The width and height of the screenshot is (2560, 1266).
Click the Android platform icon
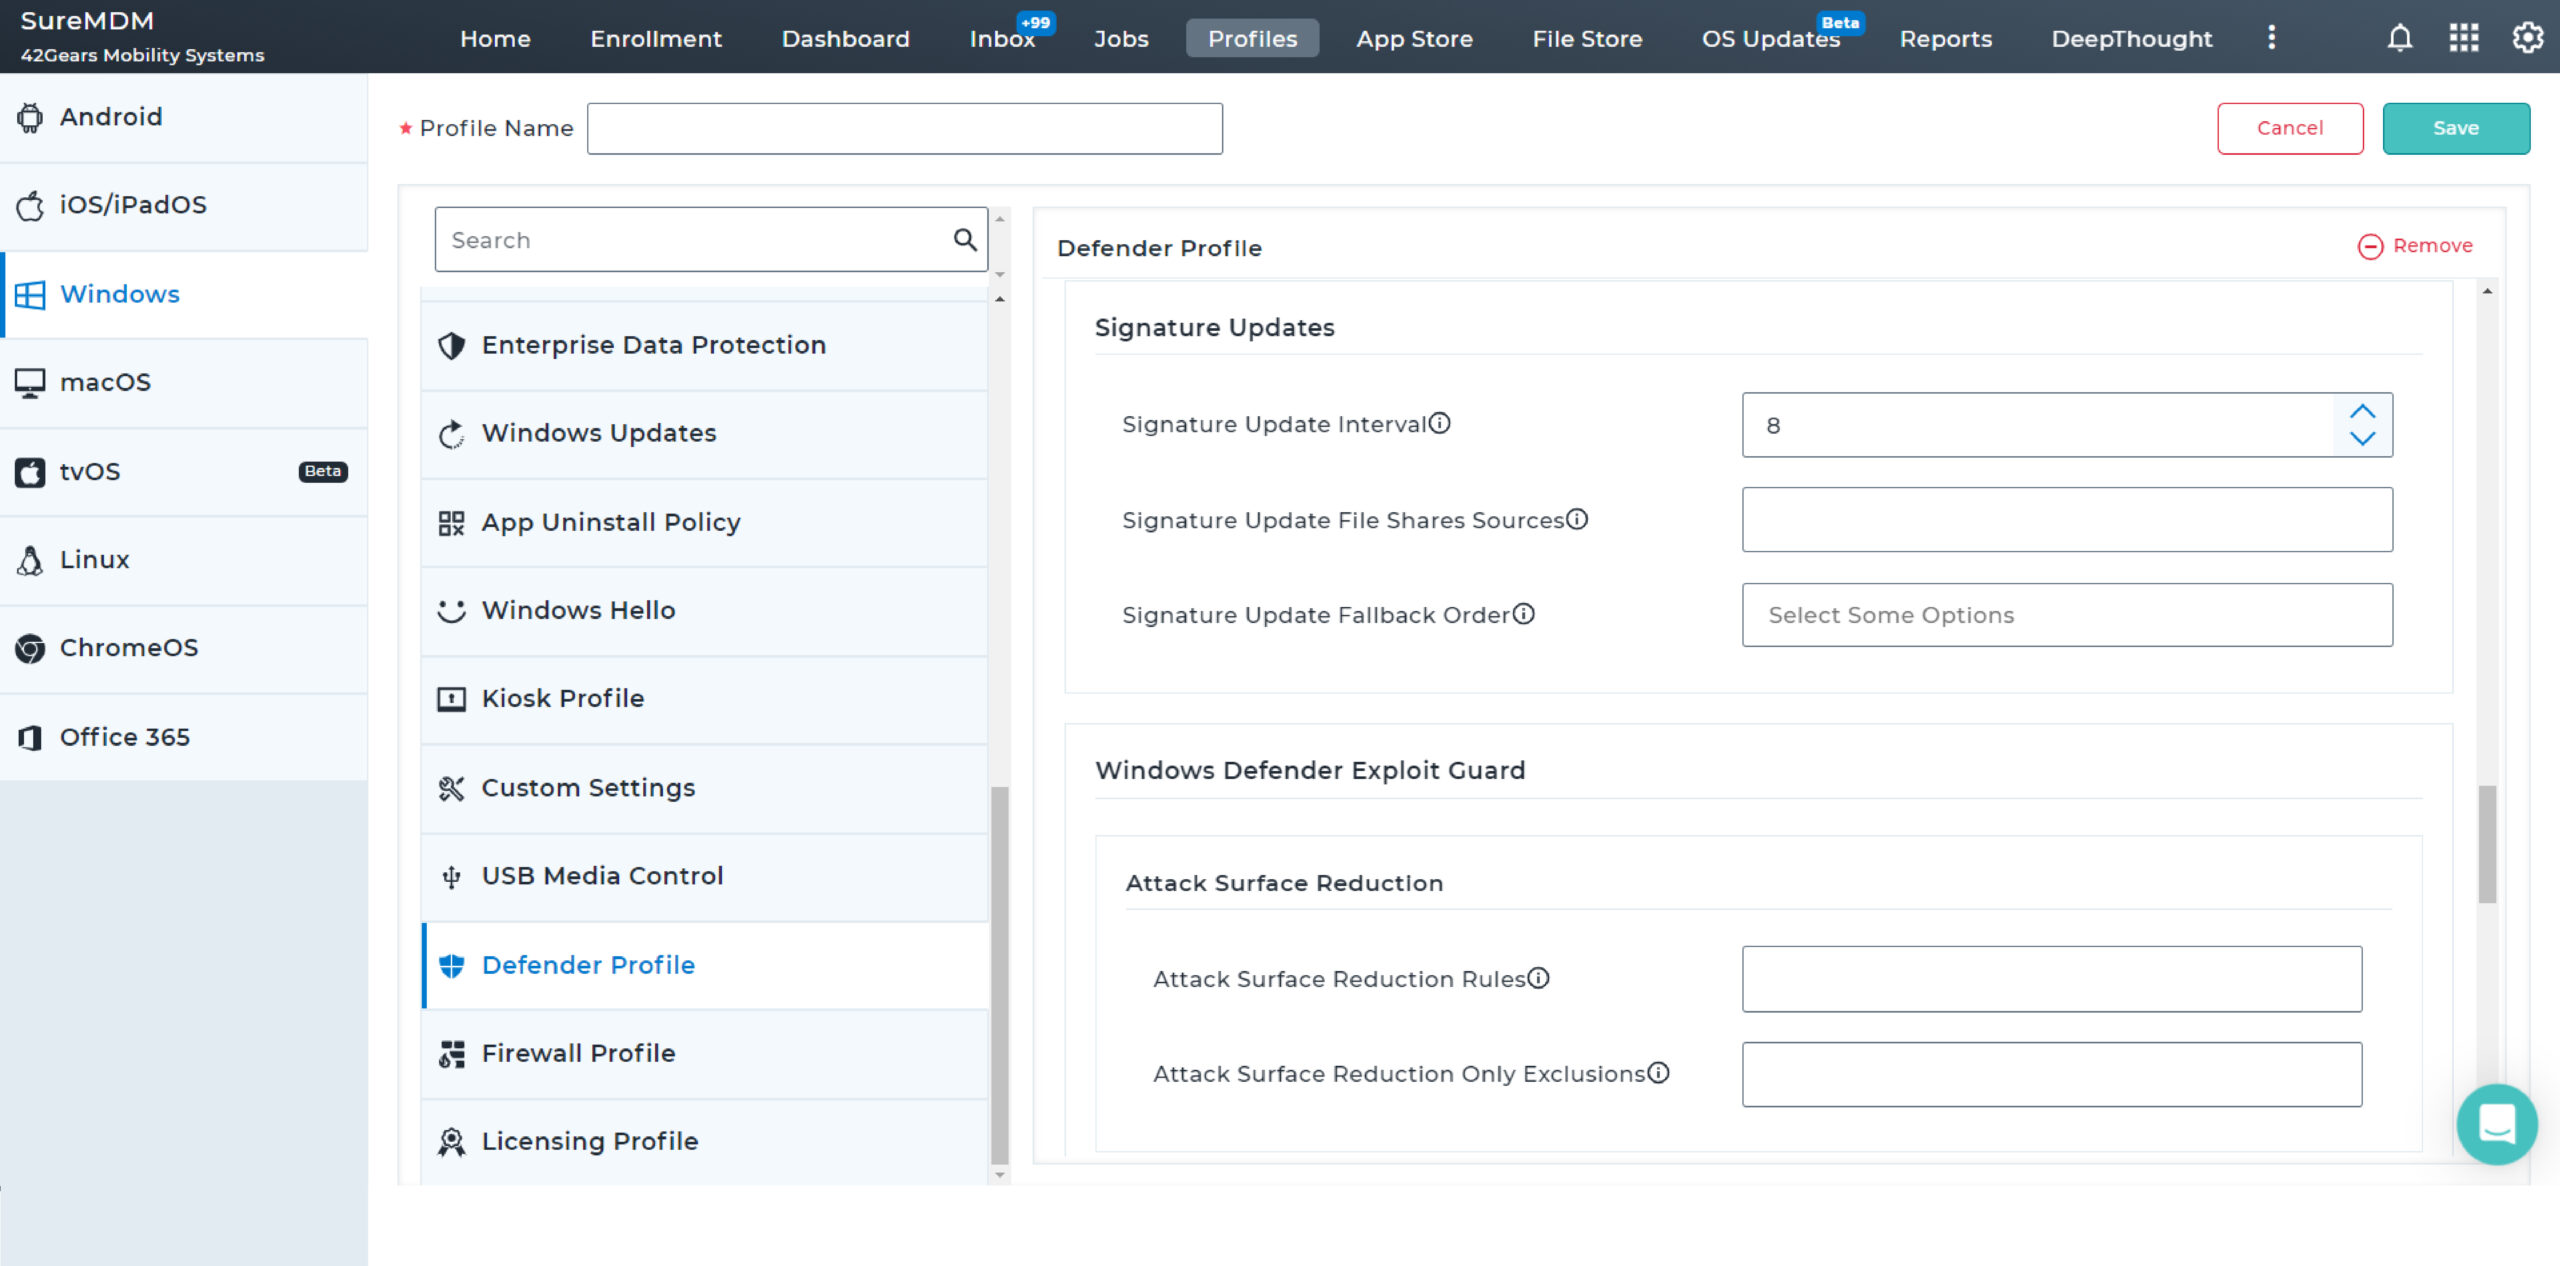click(x=30, y=118)
